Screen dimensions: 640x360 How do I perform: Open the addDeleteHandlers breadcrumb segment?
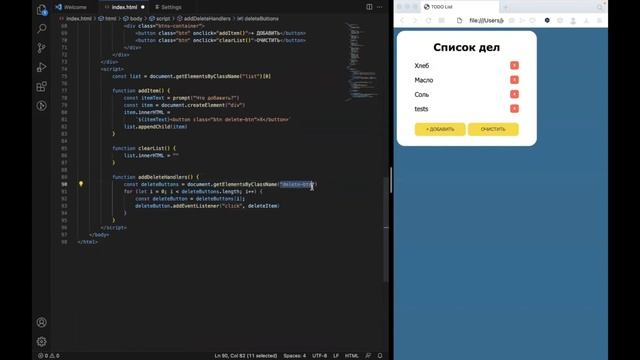click(204, 19)
